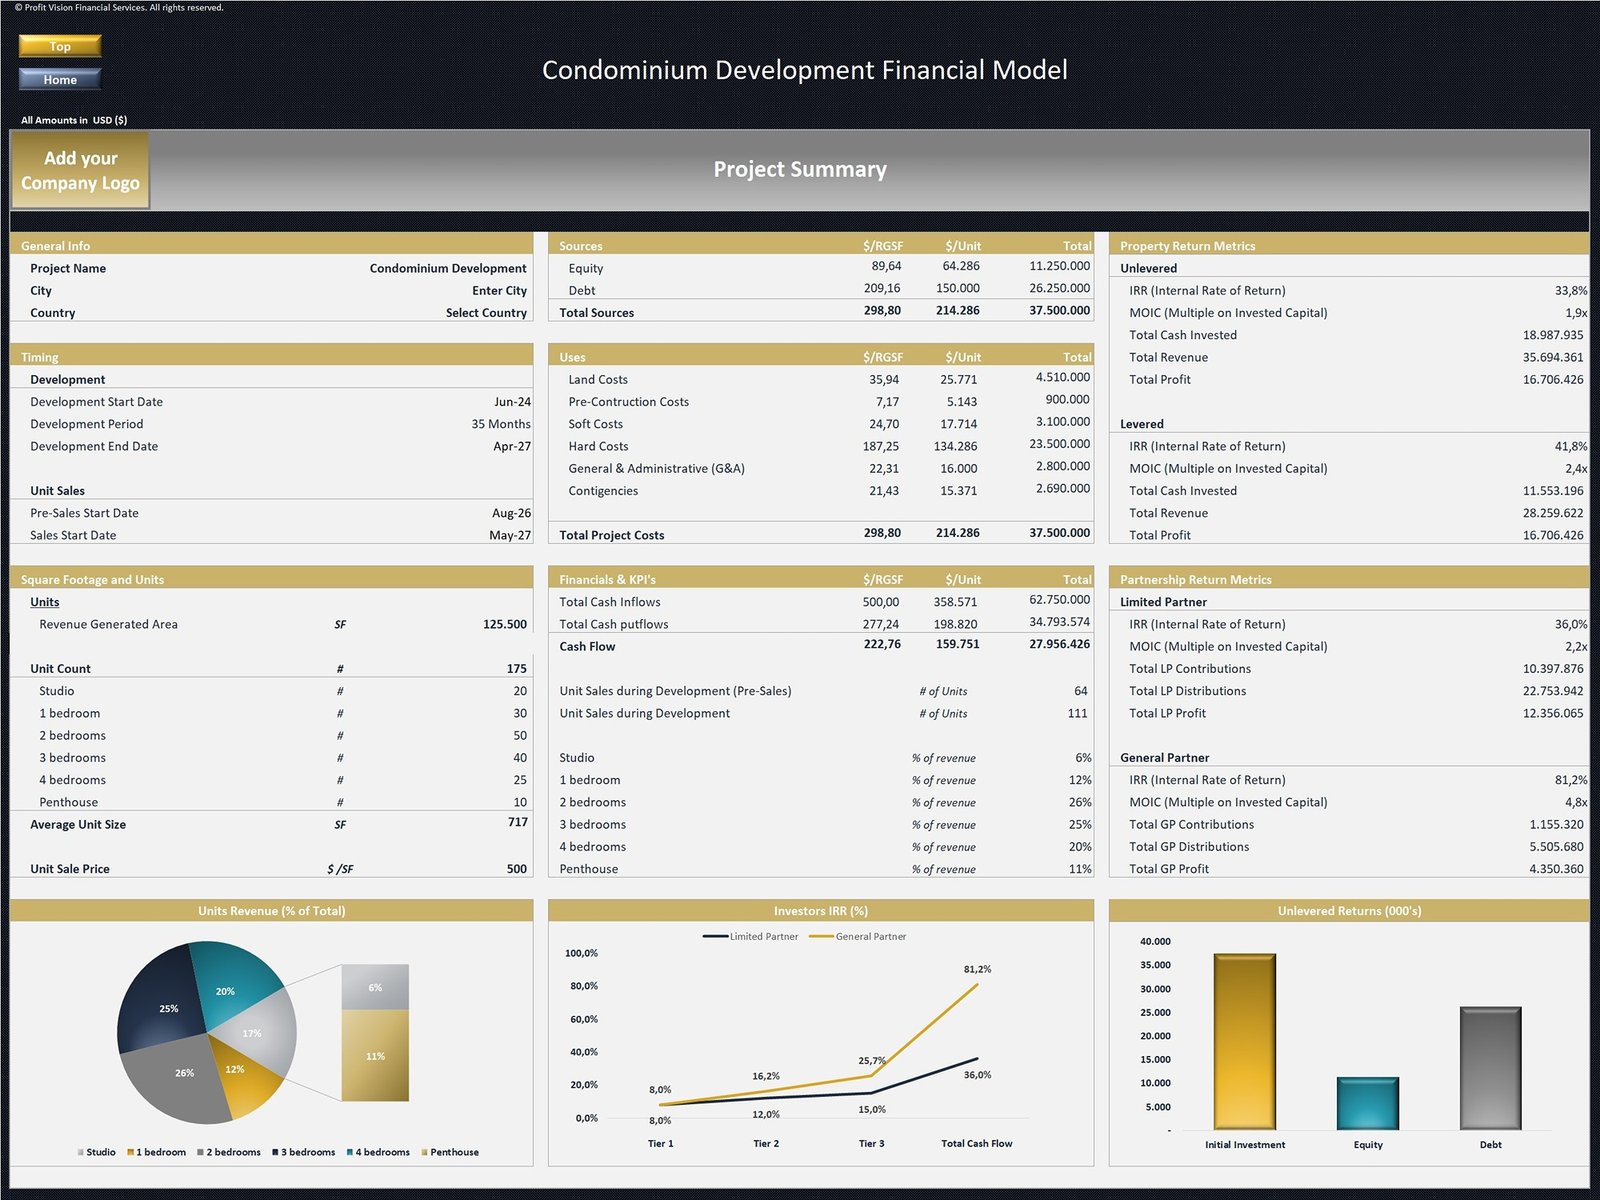Click the gold Top button
Image resolution: width=1600 pixels, height=1200 pixels.
pos(60,46)
